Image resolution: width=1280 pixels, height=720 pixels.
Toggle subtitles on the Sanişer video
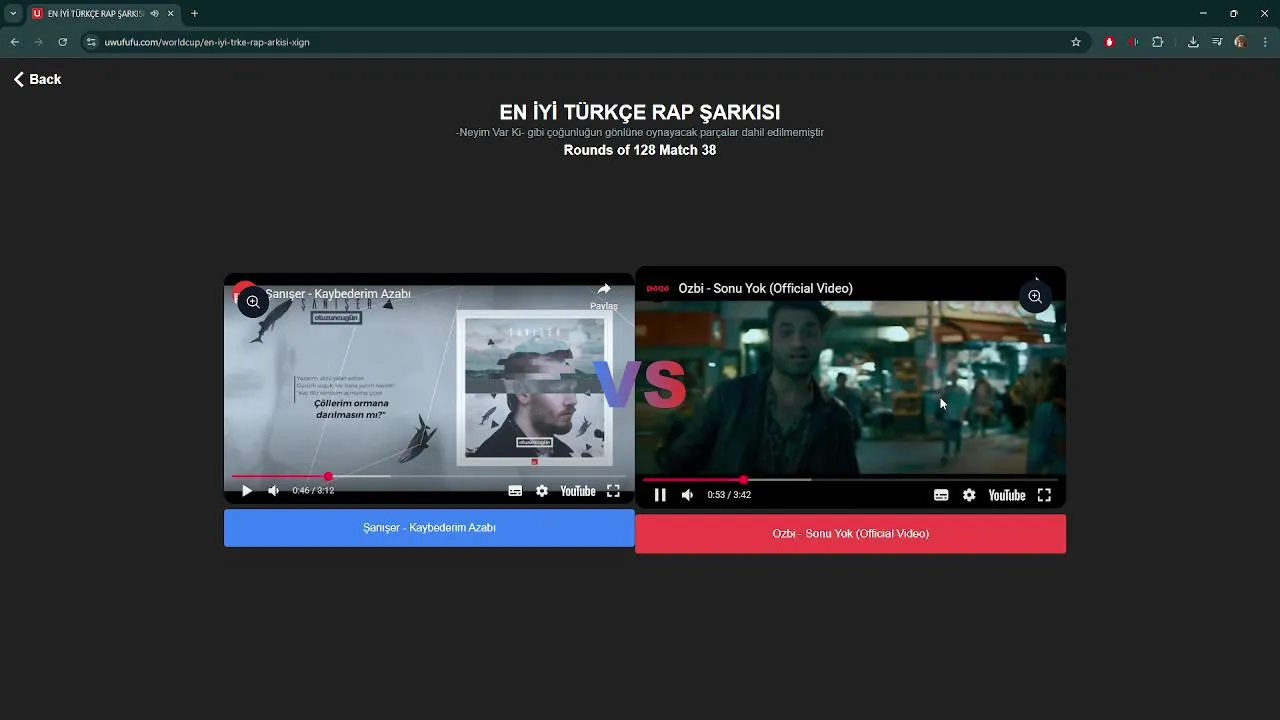(515, 491)
